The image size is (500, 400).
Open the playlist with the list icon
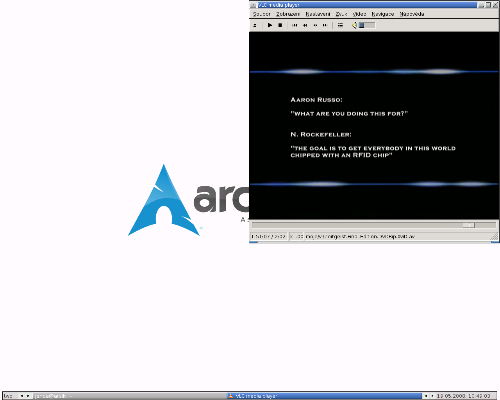[340, 25]
